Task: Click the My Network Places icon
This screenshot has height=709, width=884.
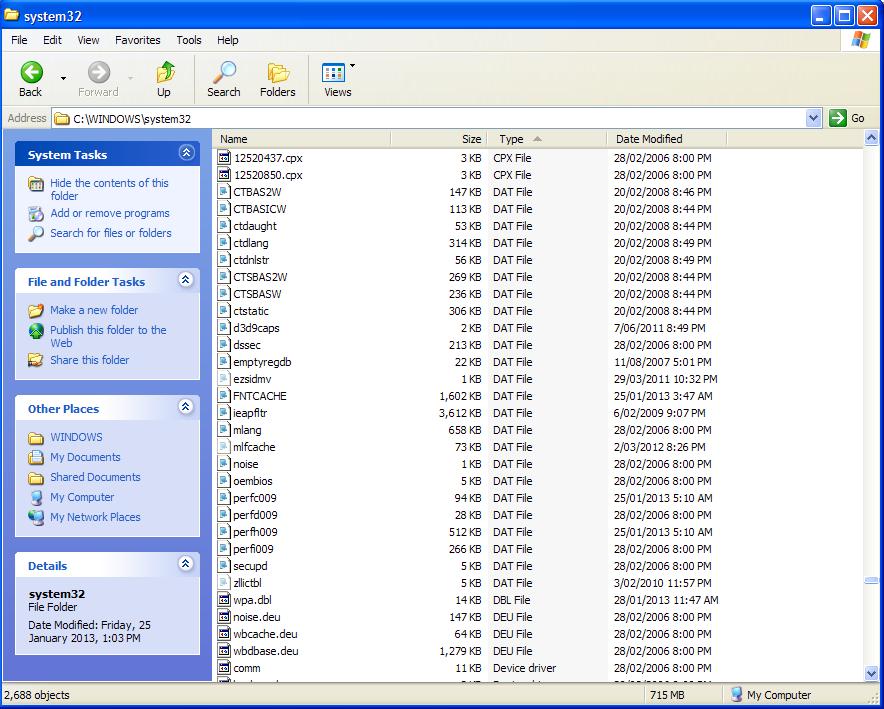Action: pyautogui.click(x=36, y=517)
